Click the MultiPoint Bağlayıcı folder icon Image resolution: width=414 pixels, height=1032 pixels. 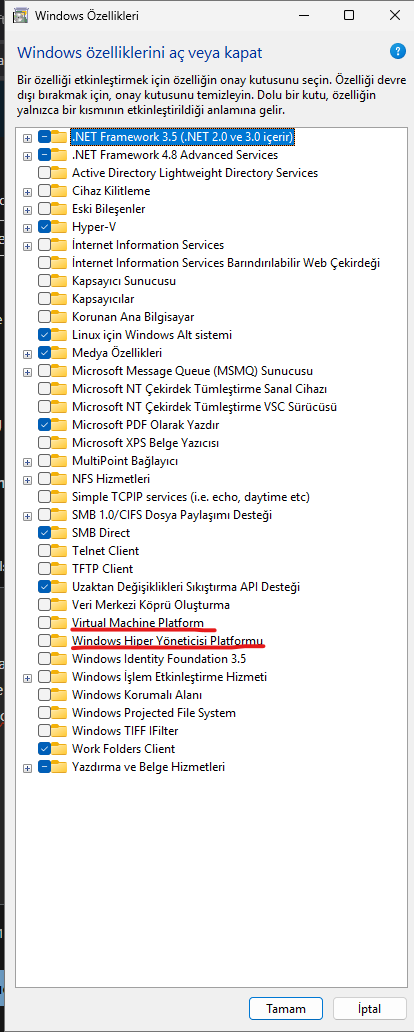coord(60,461)
